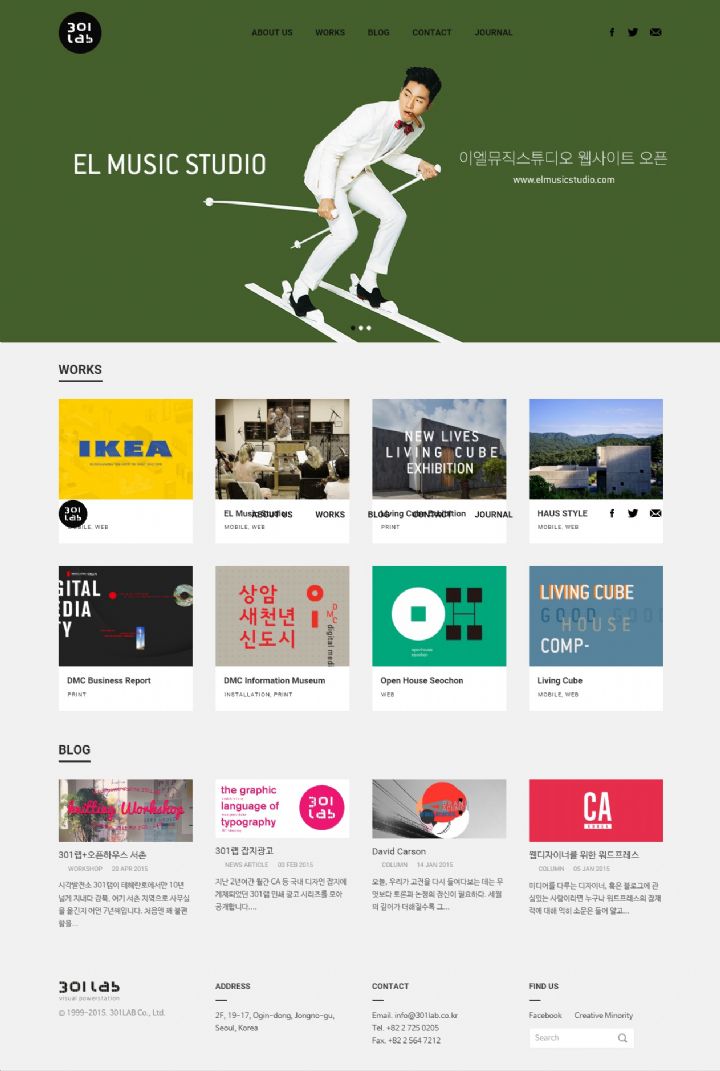Viewport: 720px width, 1071px height.
Task: Select the first carousel dot in the banner
Action: click(x=352, y=328)
